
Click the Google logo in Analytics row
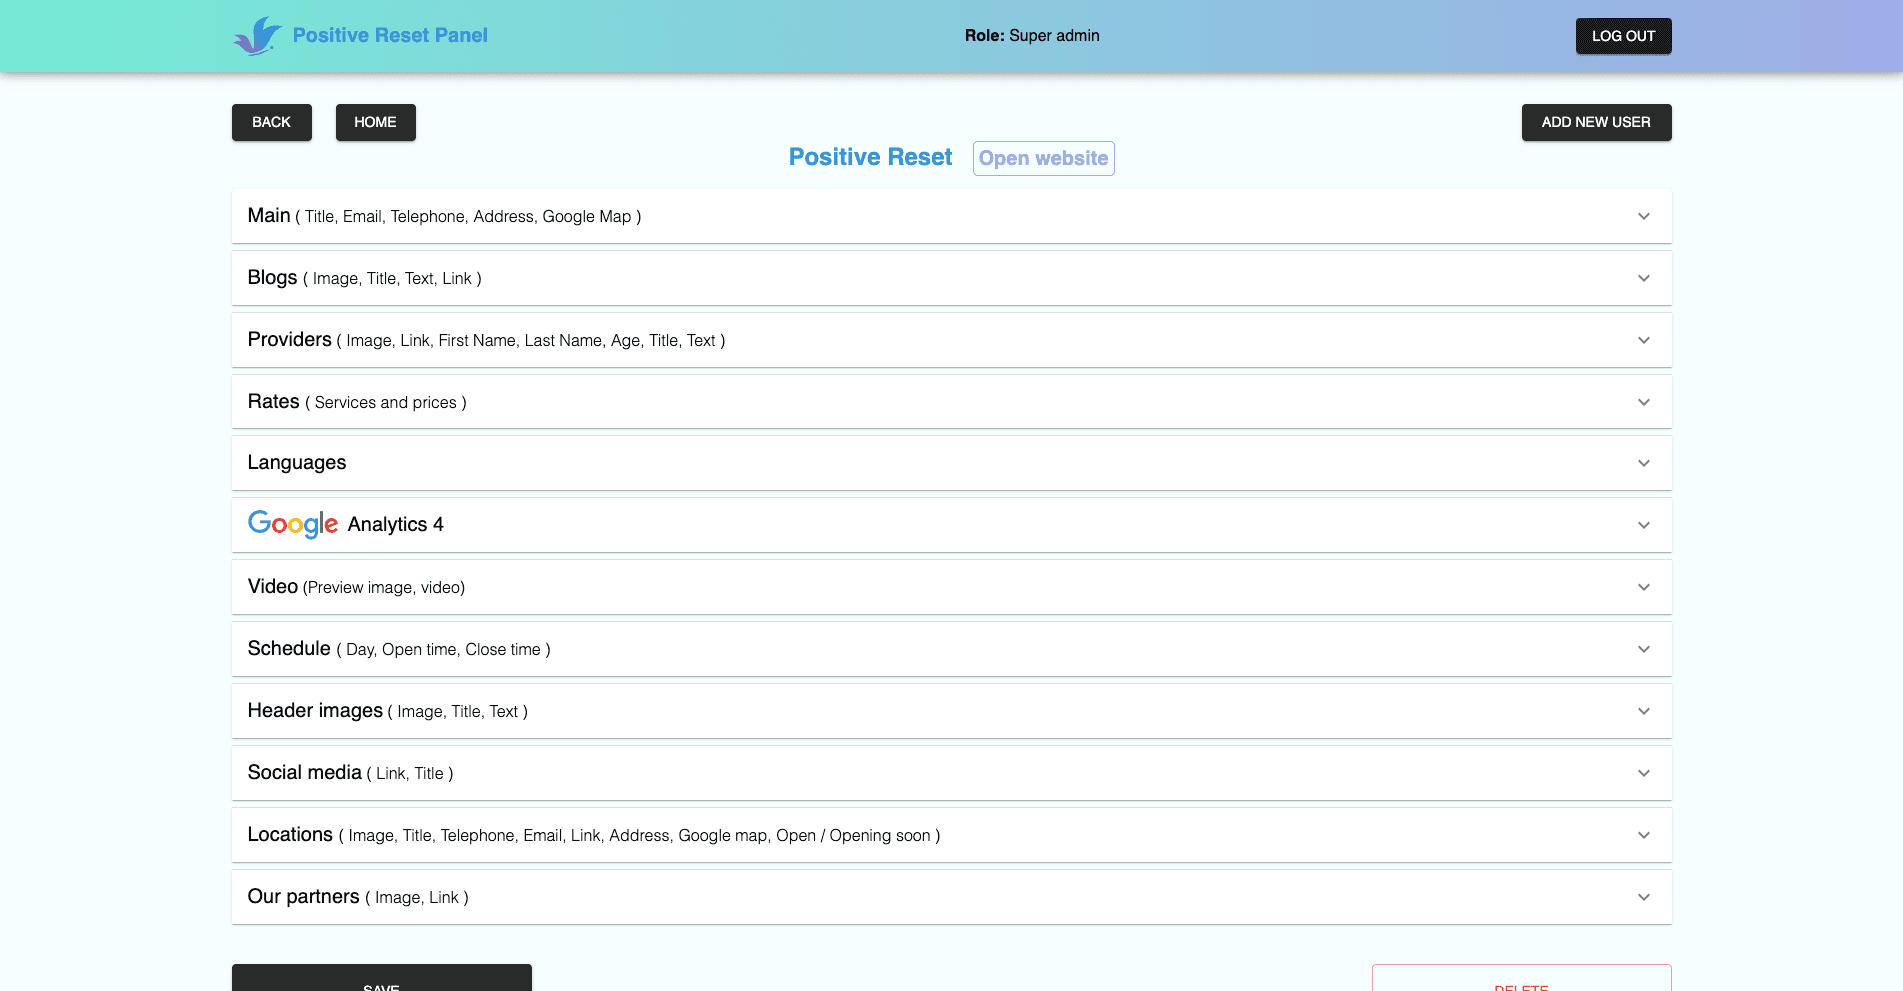pos(293,524)
